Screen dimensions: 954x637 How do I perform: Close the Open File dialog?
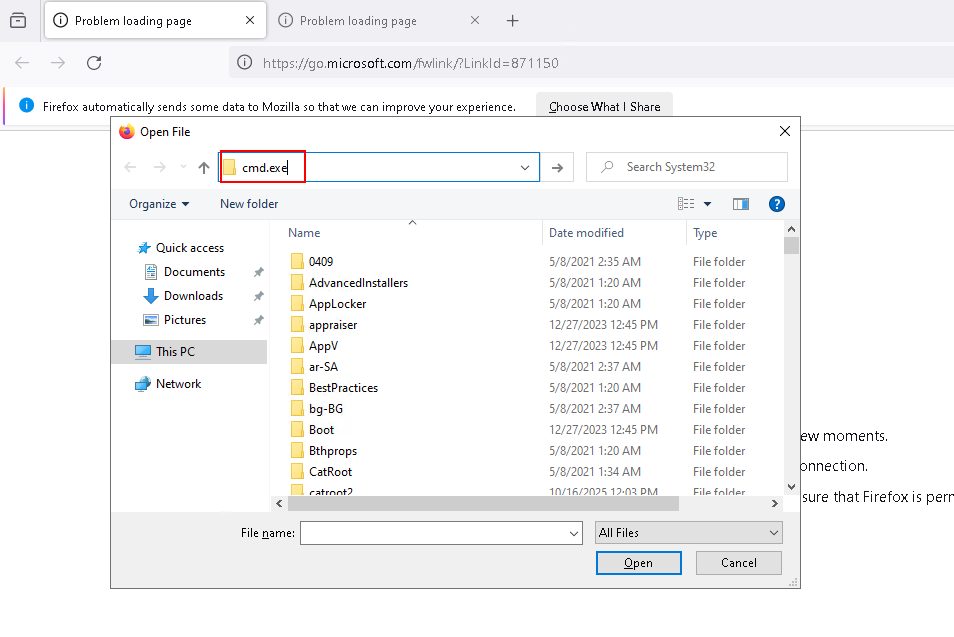coord(785,131)
